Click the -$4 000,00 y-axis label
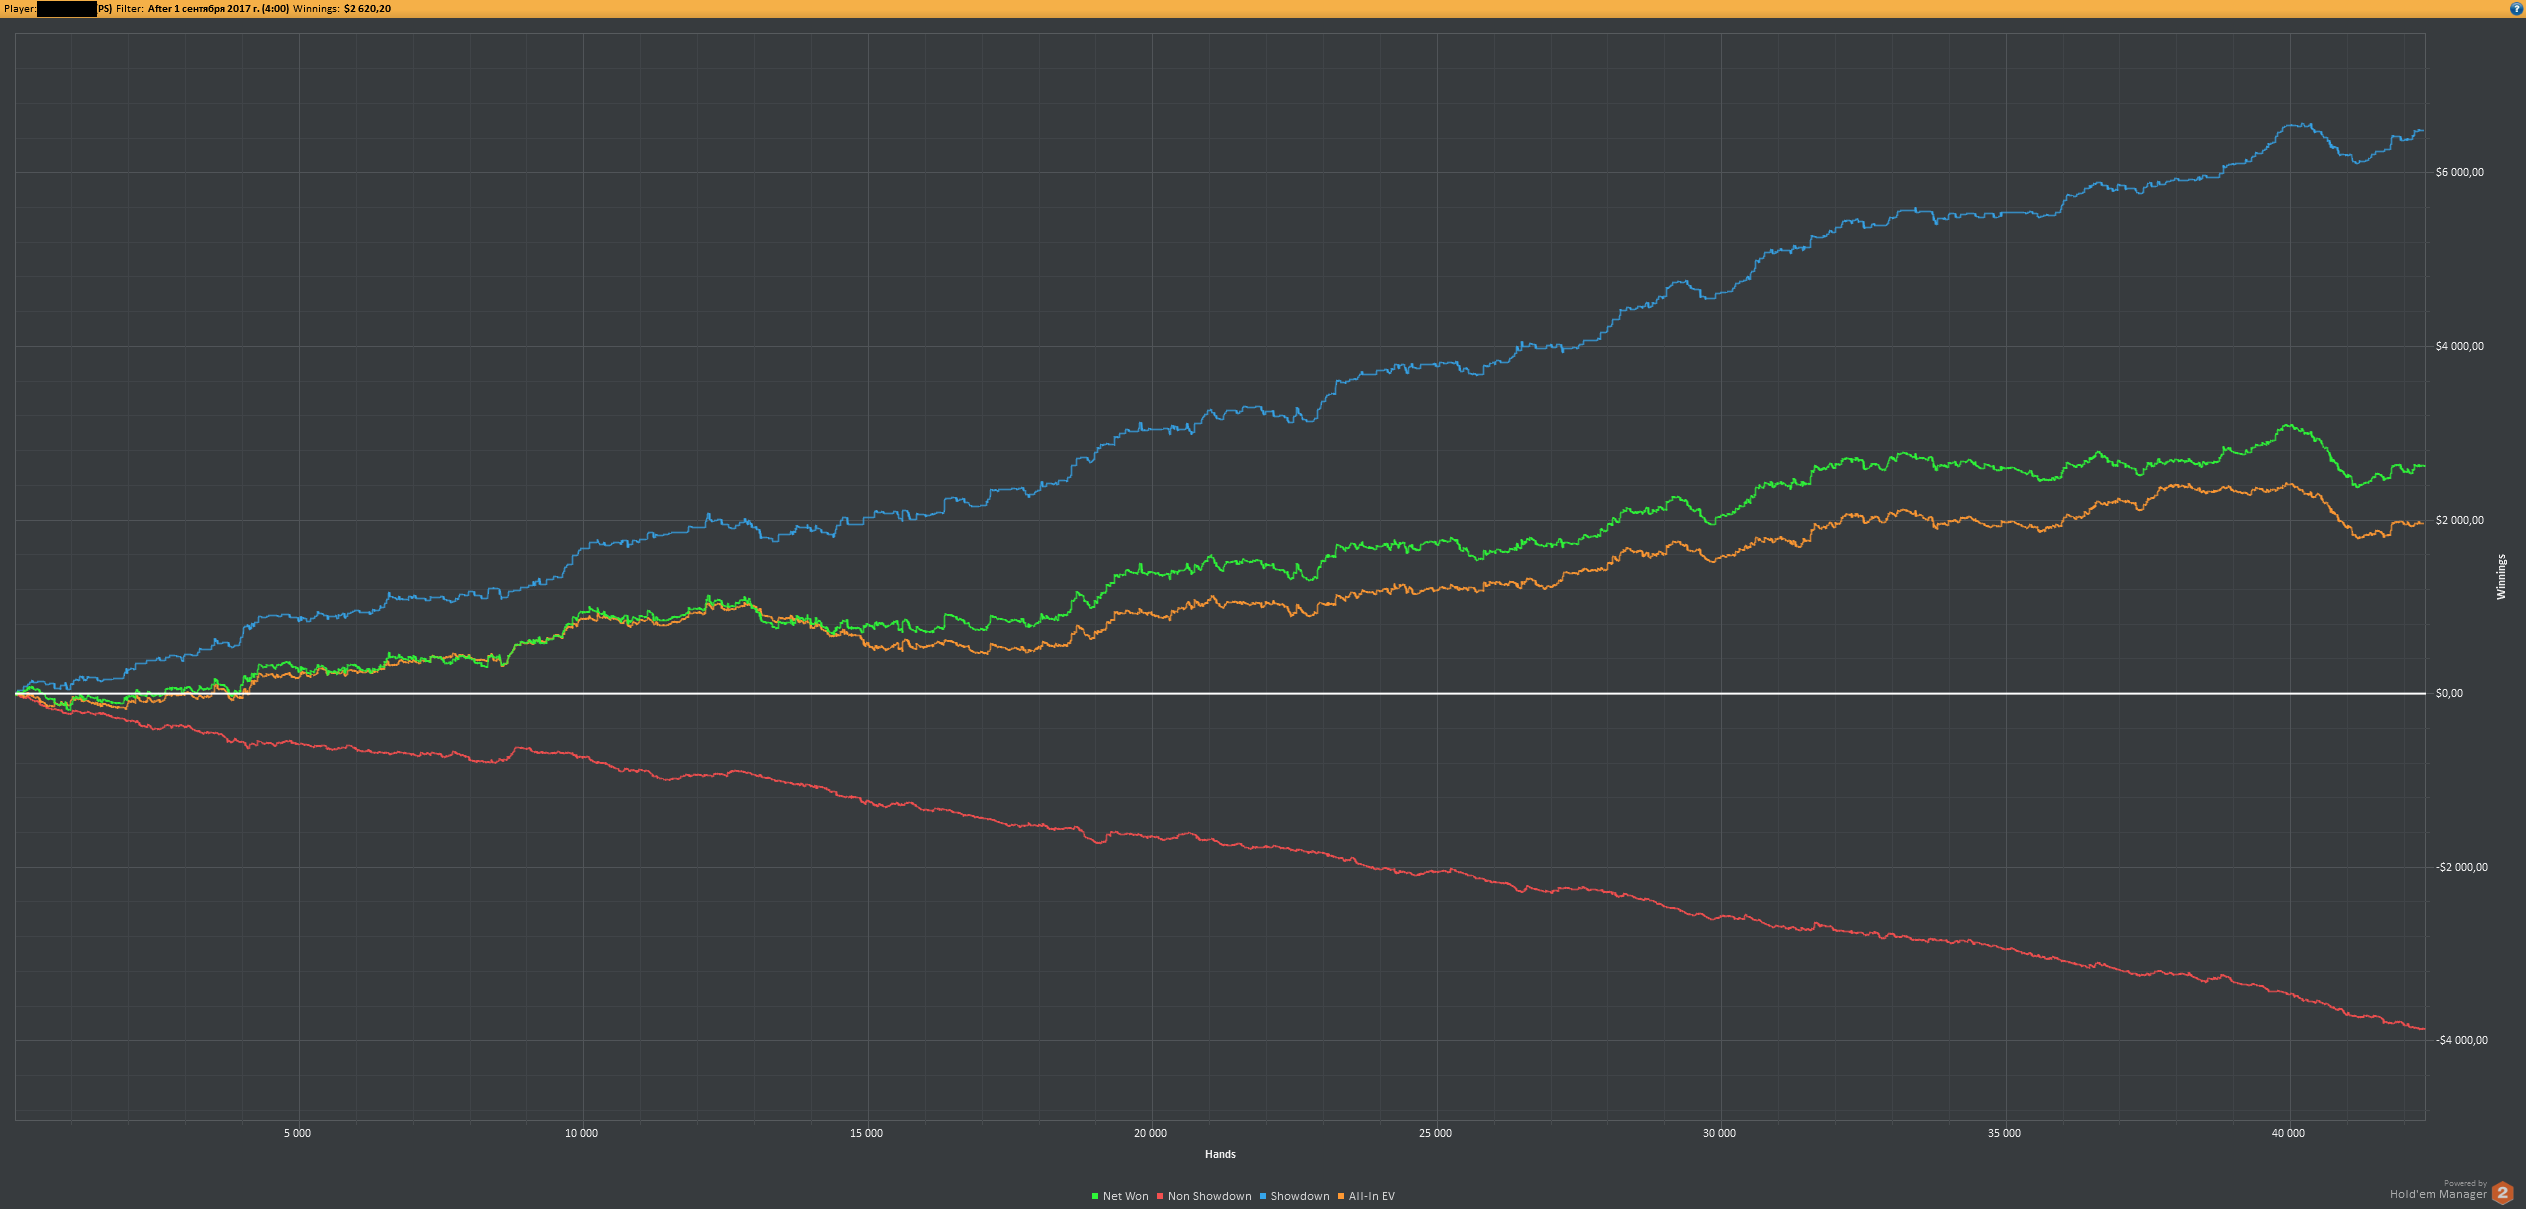Image resolution: width=2526 pixels, height=1209 pixels. tap(2461, 1040)
